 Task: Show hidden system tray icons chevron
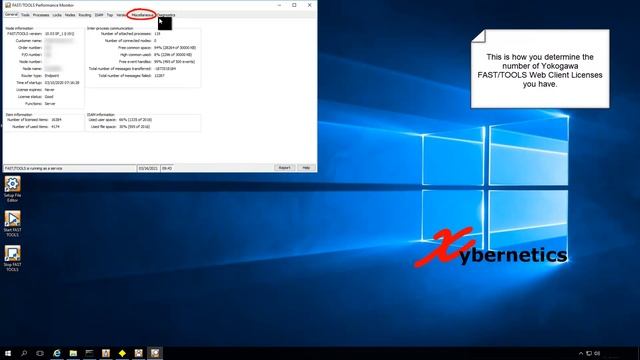pos(581,353)
